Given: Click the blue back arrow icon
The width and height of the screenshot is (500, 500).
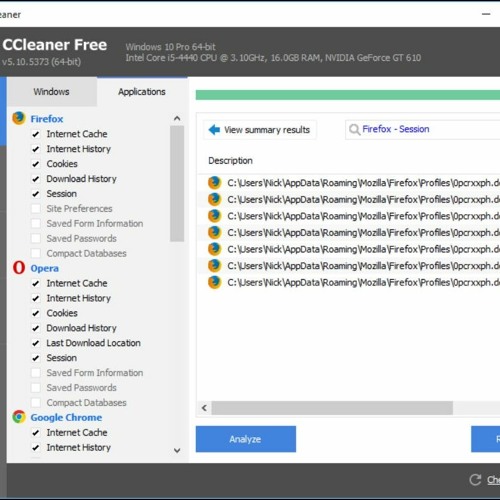Looking at the screenshot, I should coord(214,130).
